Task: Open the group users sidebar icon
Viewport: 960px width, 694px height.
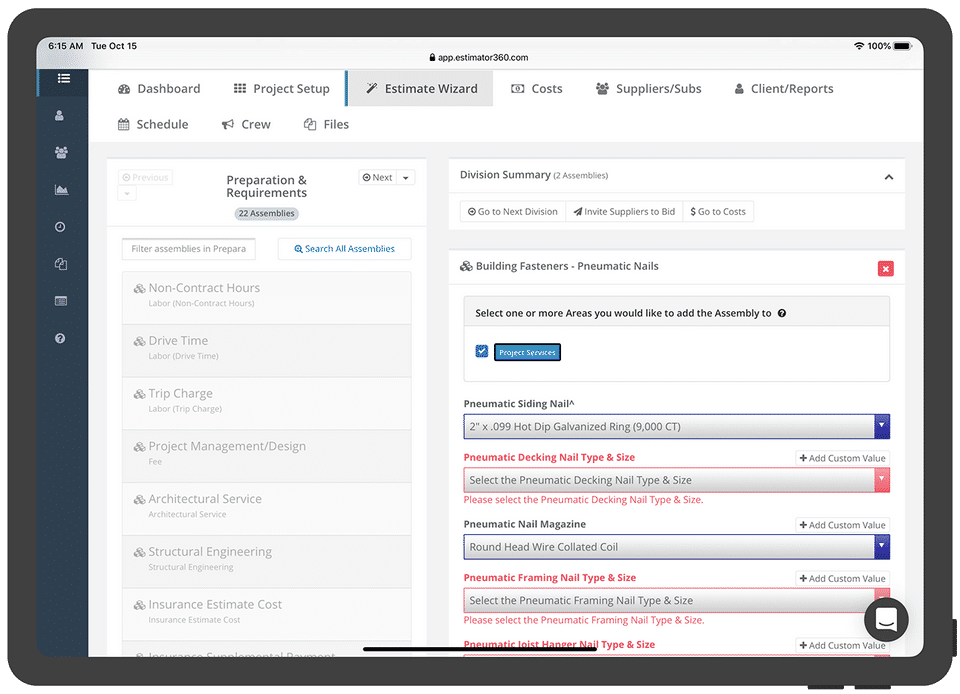Action: pyautogui.click(x=61, y=152)
